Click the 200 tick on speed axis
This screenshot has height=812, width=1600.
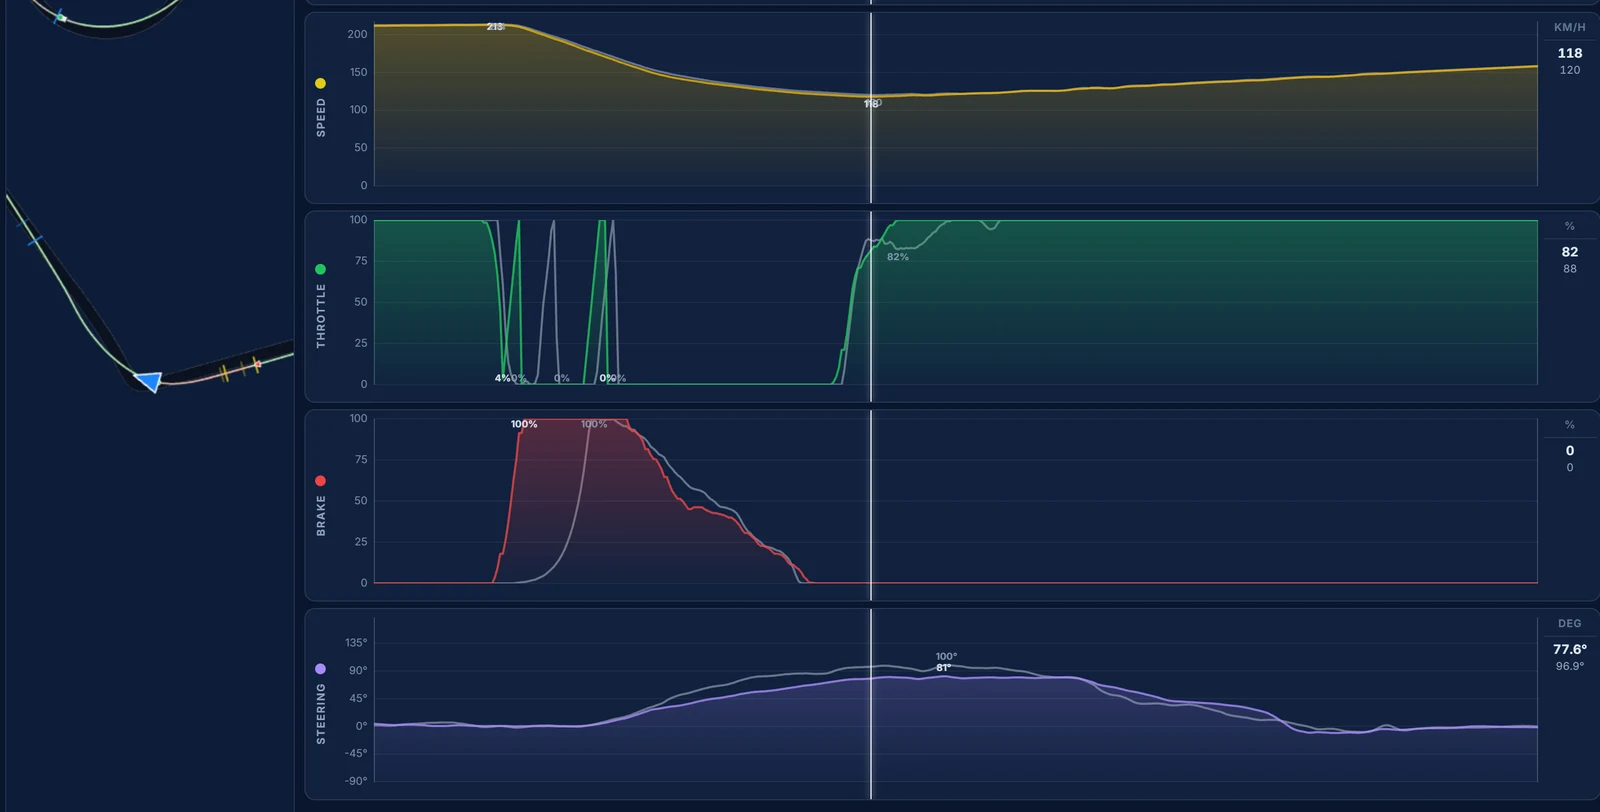(x=357, y=34)
